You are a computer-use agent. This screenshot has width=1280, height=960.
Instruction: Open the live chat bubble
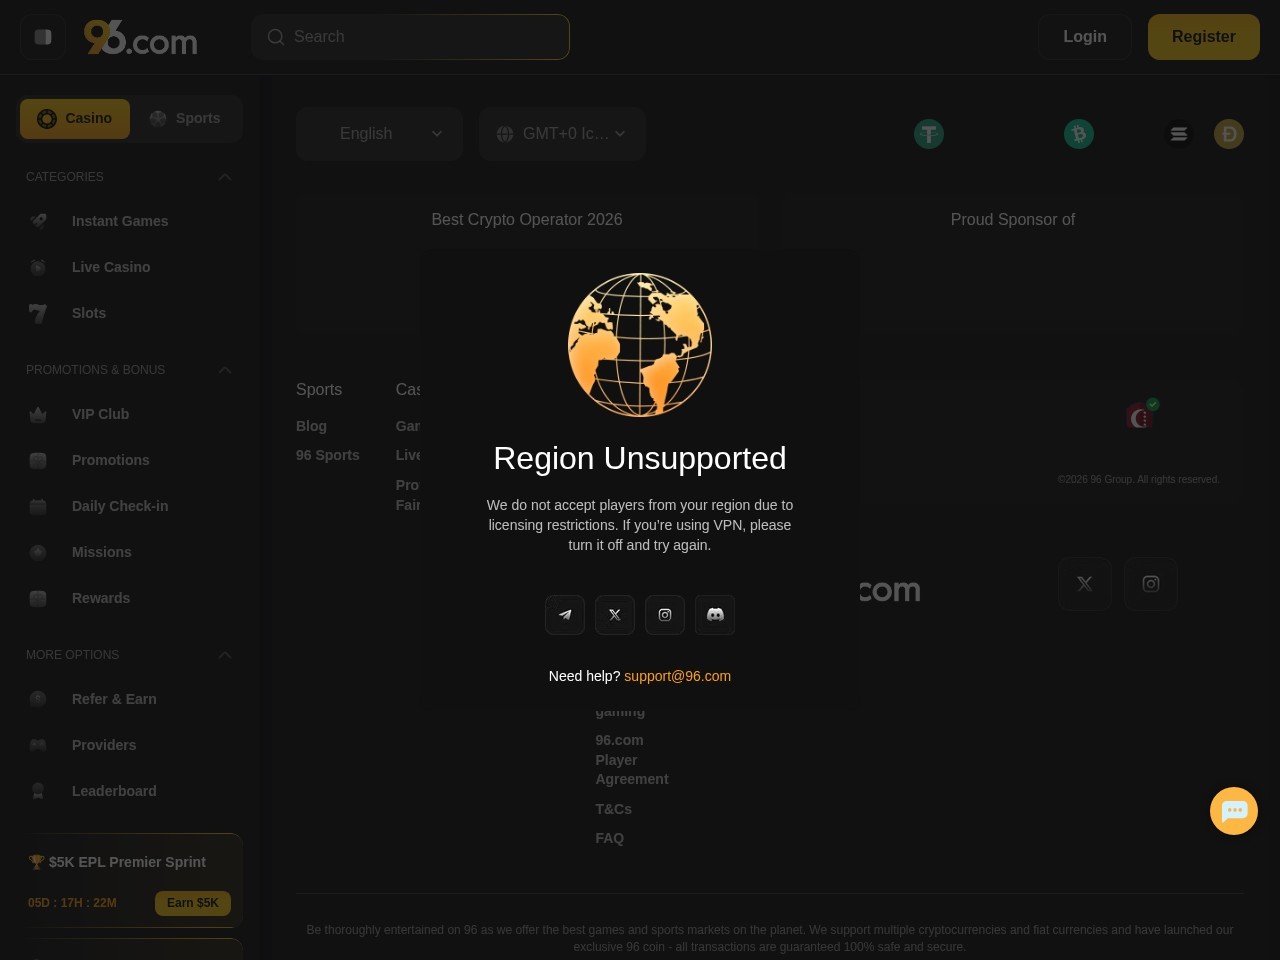pyautogui.click(x=1234, y=811)
